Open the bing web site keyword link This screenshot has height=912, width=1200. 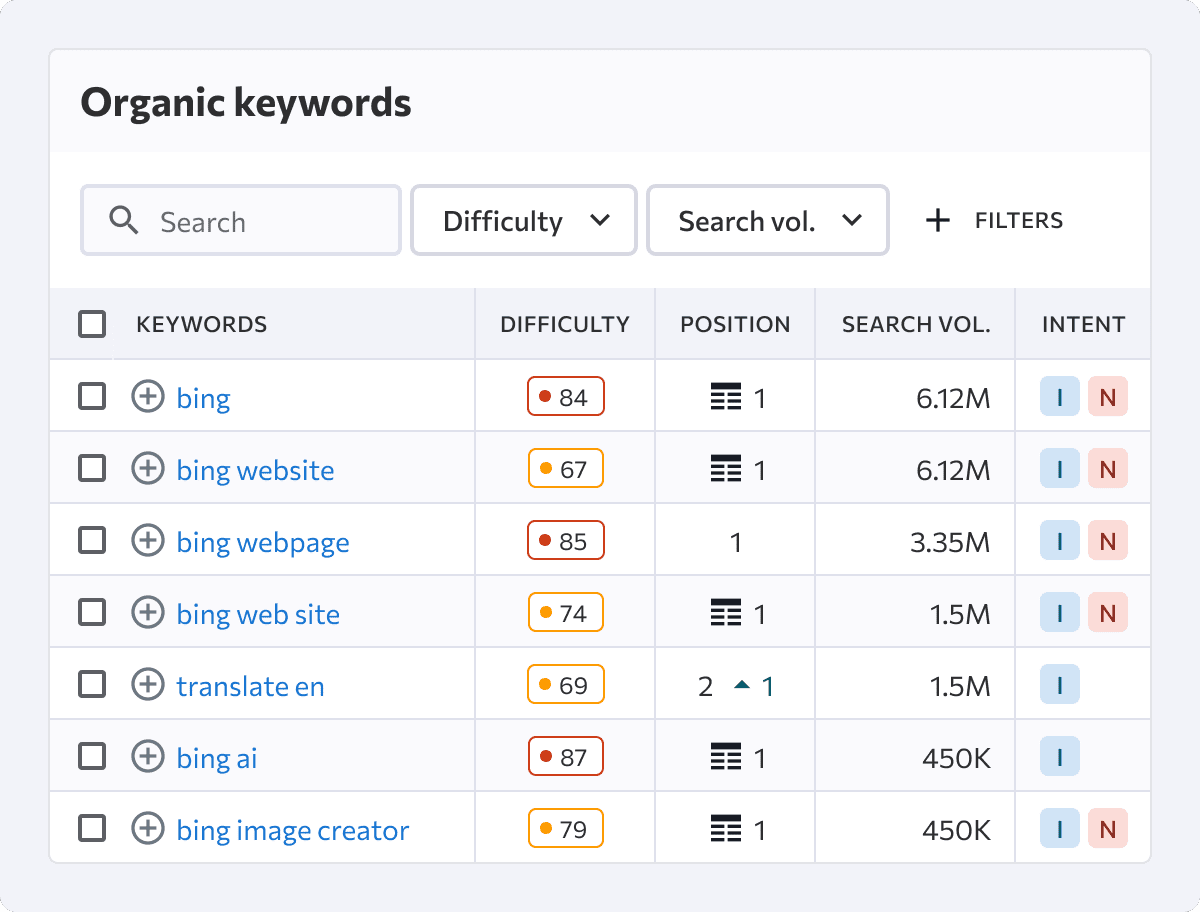[258, 615]
